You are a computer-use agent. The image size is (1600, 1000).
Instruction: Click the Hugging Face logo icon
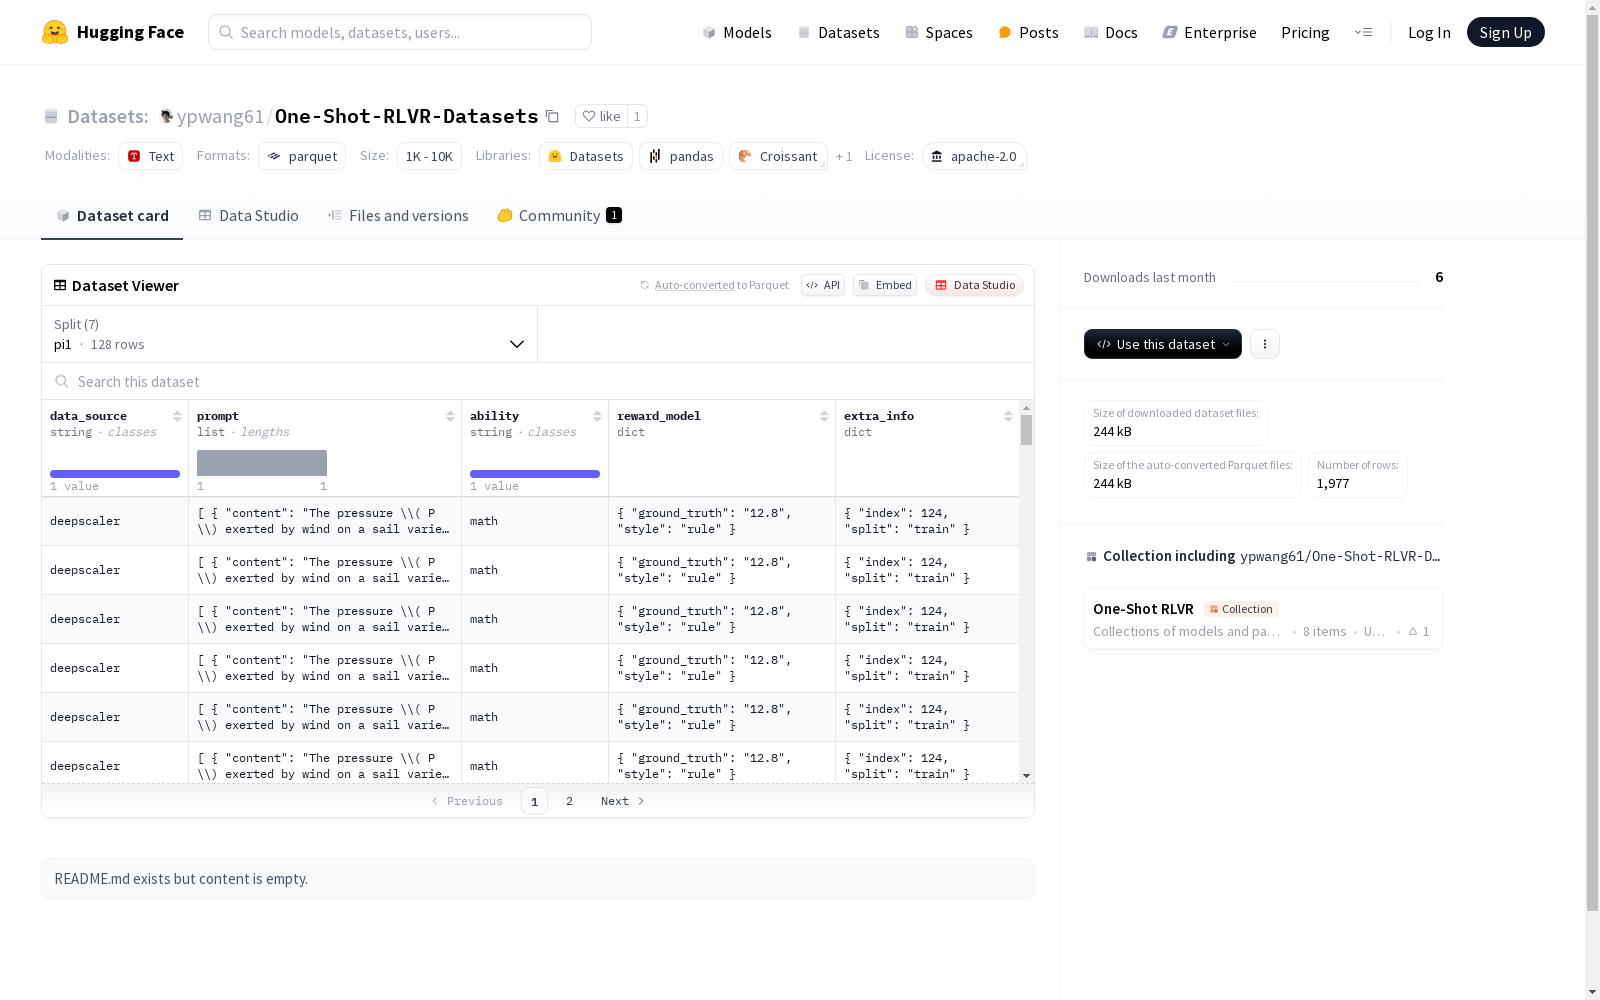click(55, 32)
